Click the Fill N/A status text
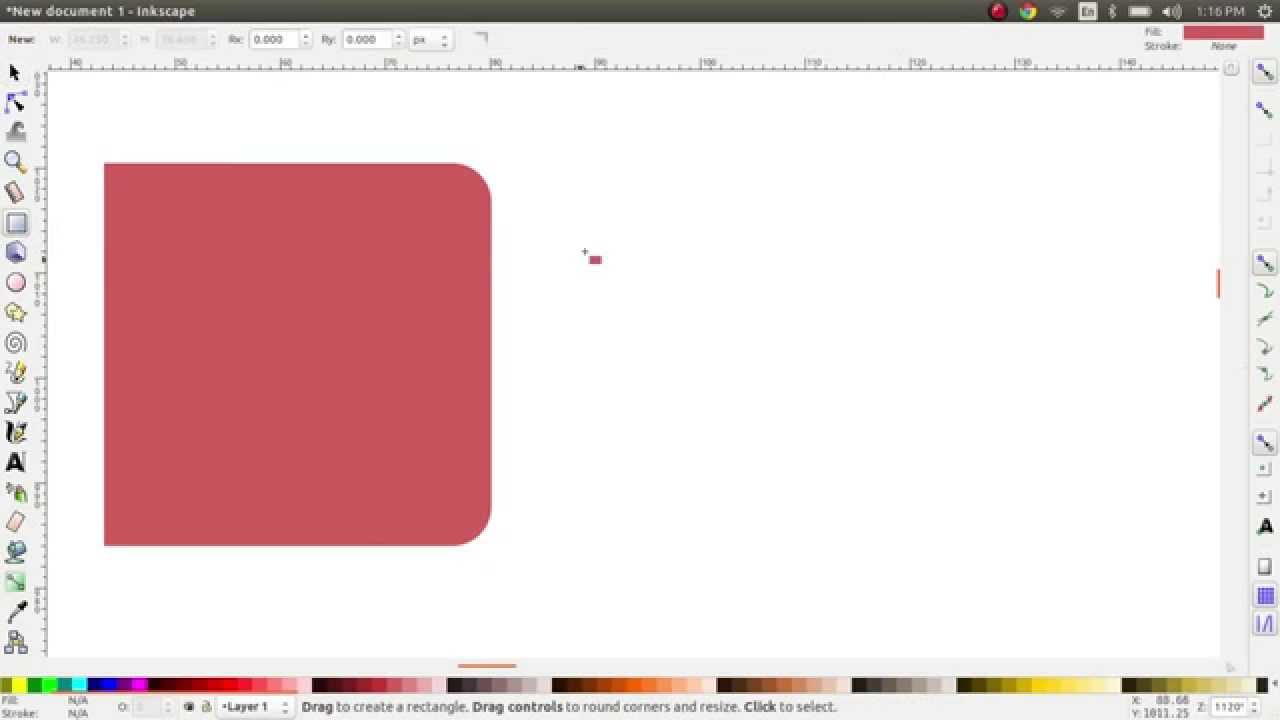The width and height of the screenshot is (1280, 720). tap(78, 701)
